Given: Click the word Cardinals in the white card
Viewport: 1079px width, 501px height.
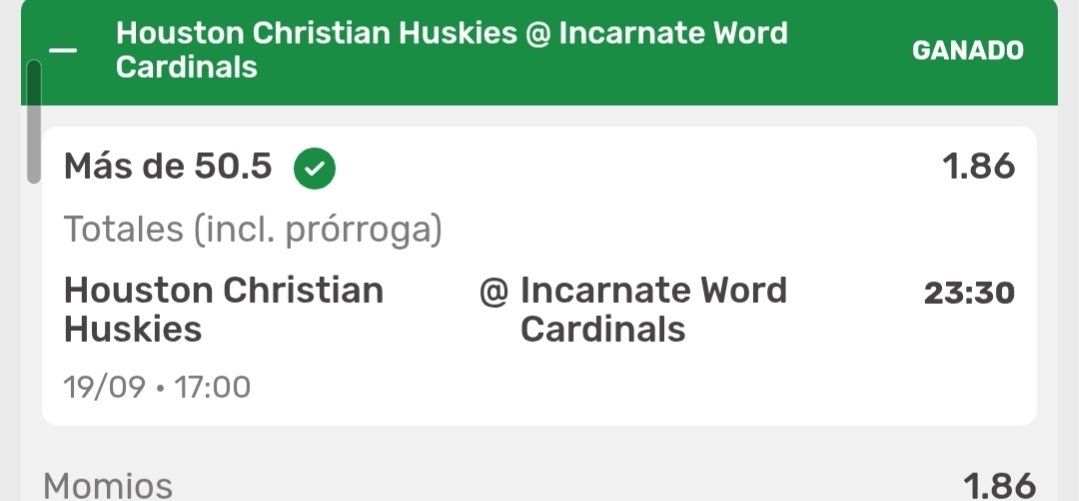Looking at the screenshot, I should 603,329.
